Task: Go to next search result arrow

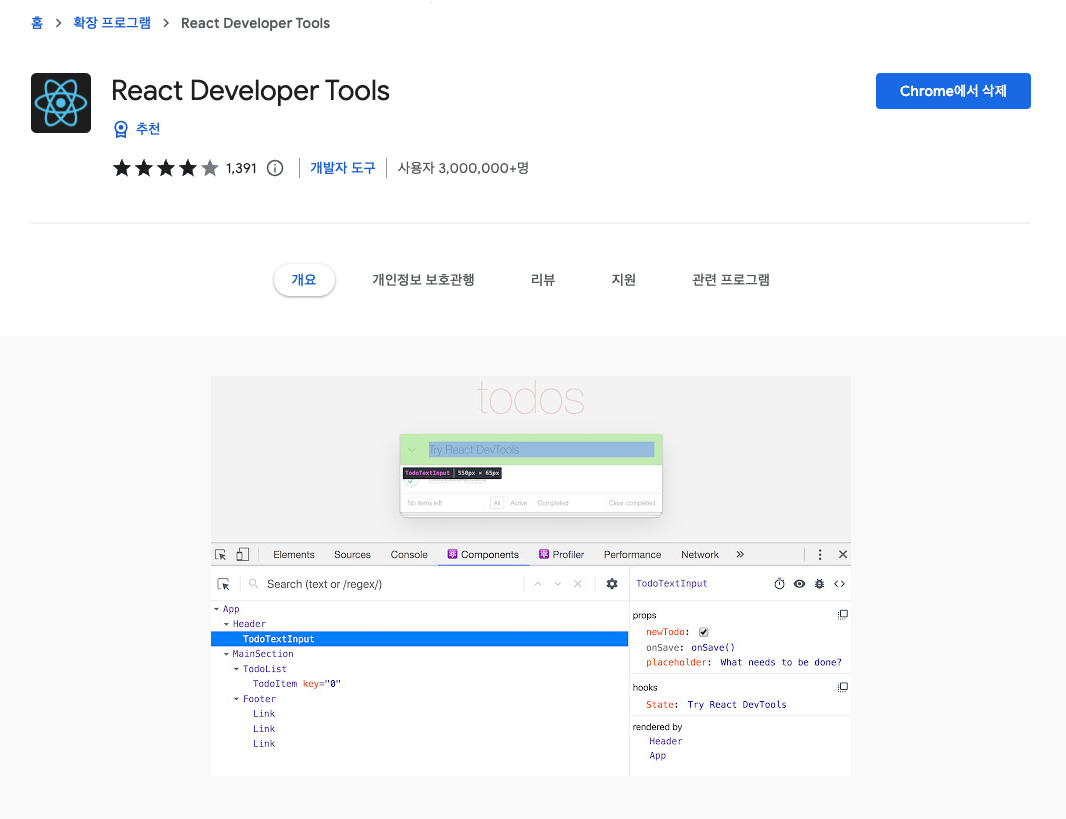Action: 557,584
